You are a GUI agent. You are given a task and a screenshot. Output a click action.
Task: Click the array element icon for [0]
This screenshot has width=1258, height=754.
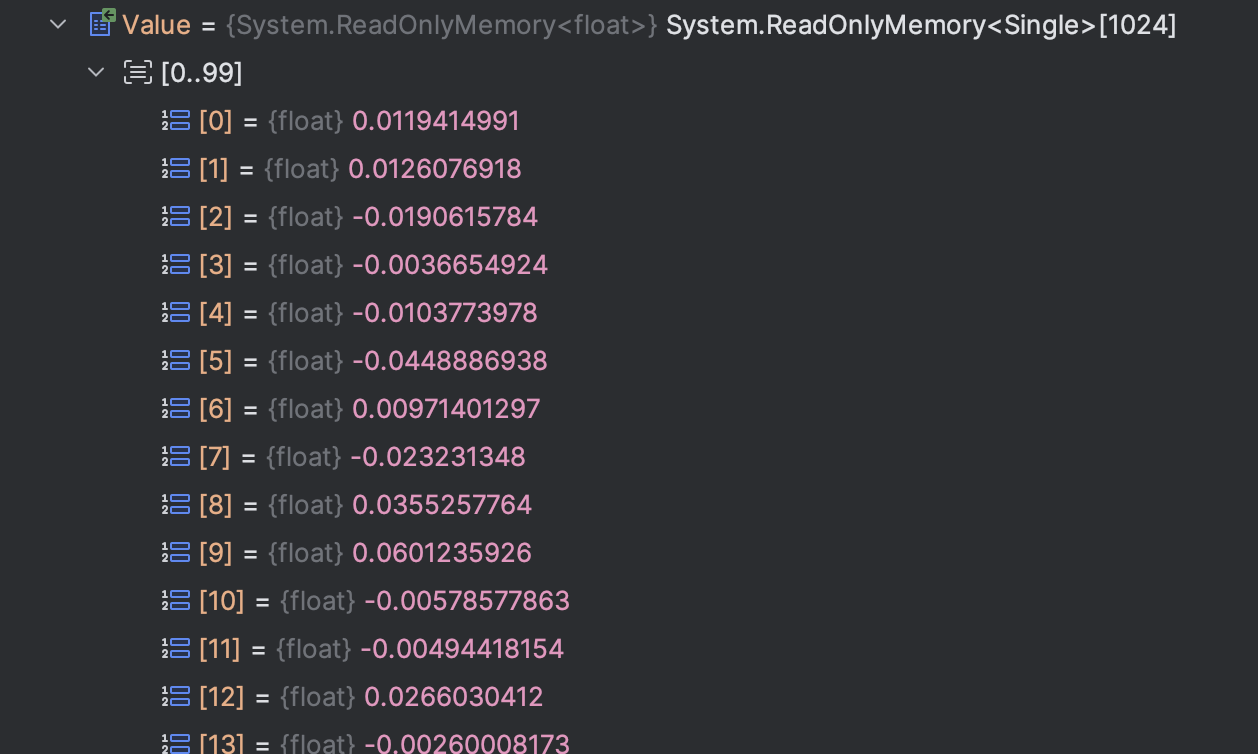176,121
